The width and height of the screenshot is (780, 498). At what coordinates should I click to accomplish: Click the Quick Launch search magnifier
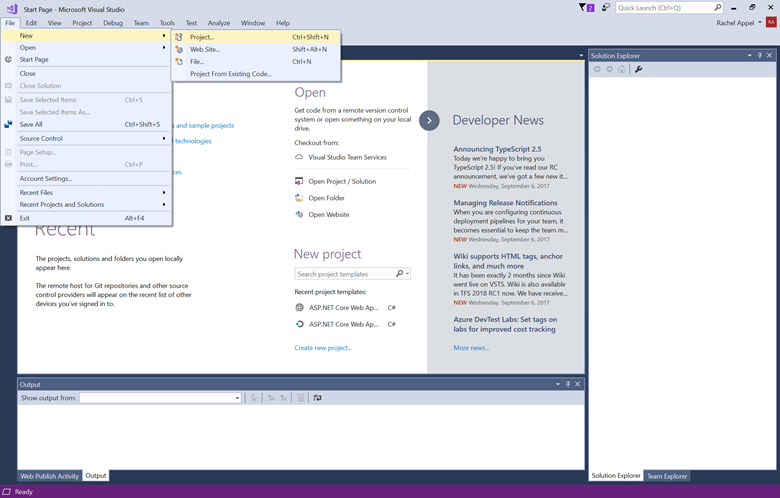718,7
